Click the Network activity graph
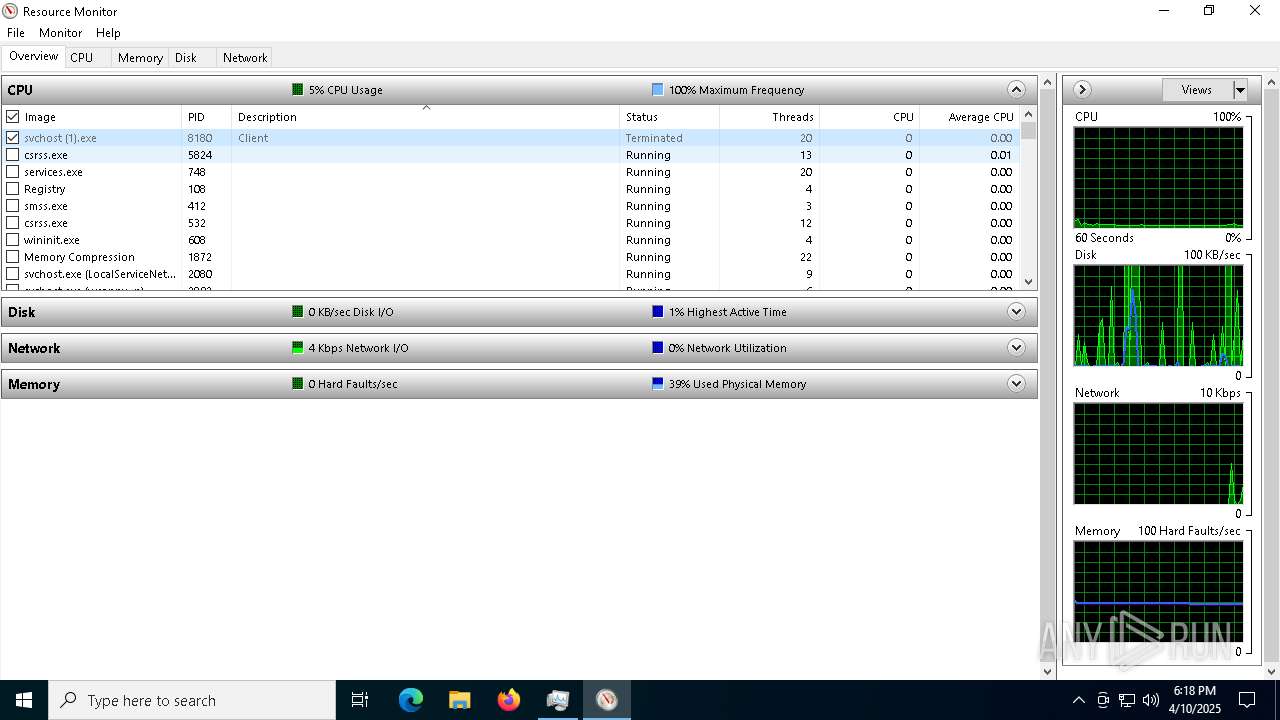The width and height of the screenshot is (1280, 720). 1158,453
